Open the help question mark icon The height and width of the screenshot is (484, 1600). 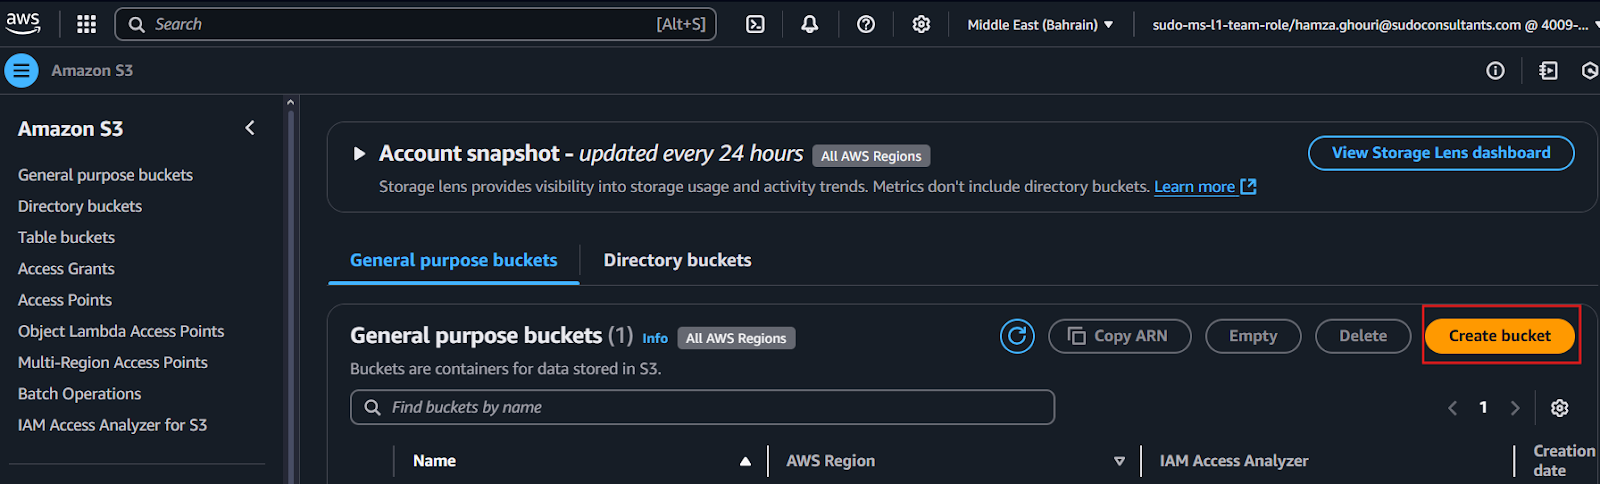[x=866, y=24]
